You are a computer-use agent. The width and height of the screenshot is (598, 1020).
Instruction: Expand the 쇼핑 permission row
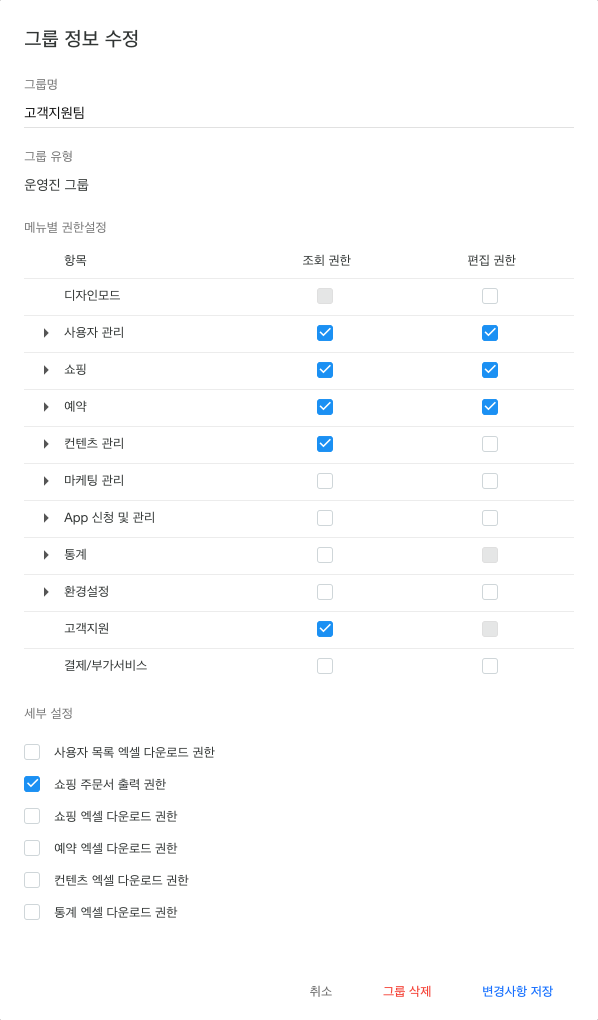pyautogui.click(x=46, y=370)
